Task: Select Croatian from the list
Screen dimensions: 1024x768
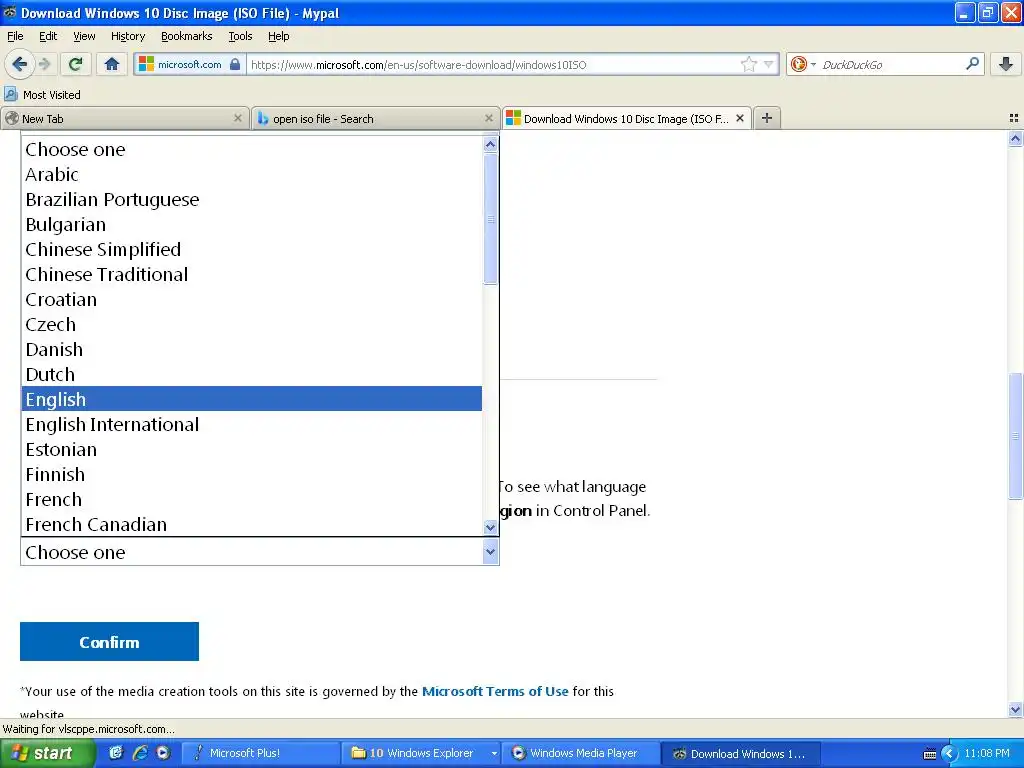Action: [252, 299]
